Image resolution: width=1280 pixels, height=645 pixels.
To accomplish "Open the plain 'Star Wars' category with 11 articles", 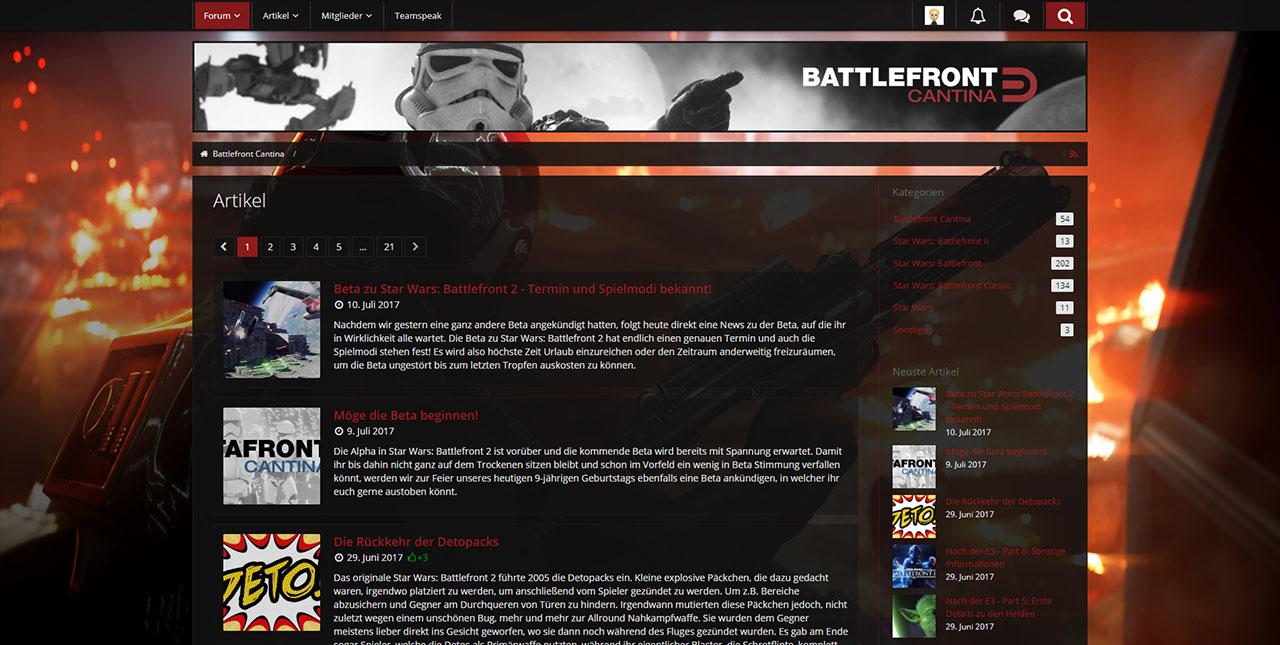I will pyautogui.click(x=913, y=307).
